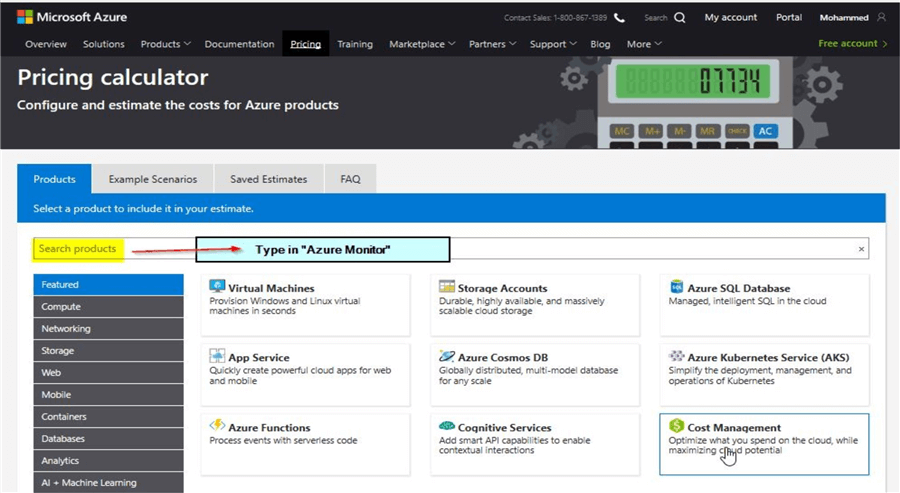Click the Storage Accounts product icon
Image resolution: width=900 pixels, height=493 pixels.
pyautogui.click(x=447, y=286)
